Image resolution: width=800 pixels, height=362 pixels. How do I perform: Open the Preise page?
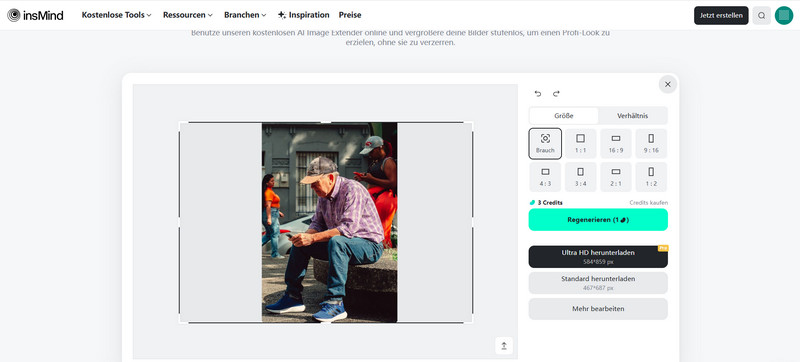click(350, 15)
